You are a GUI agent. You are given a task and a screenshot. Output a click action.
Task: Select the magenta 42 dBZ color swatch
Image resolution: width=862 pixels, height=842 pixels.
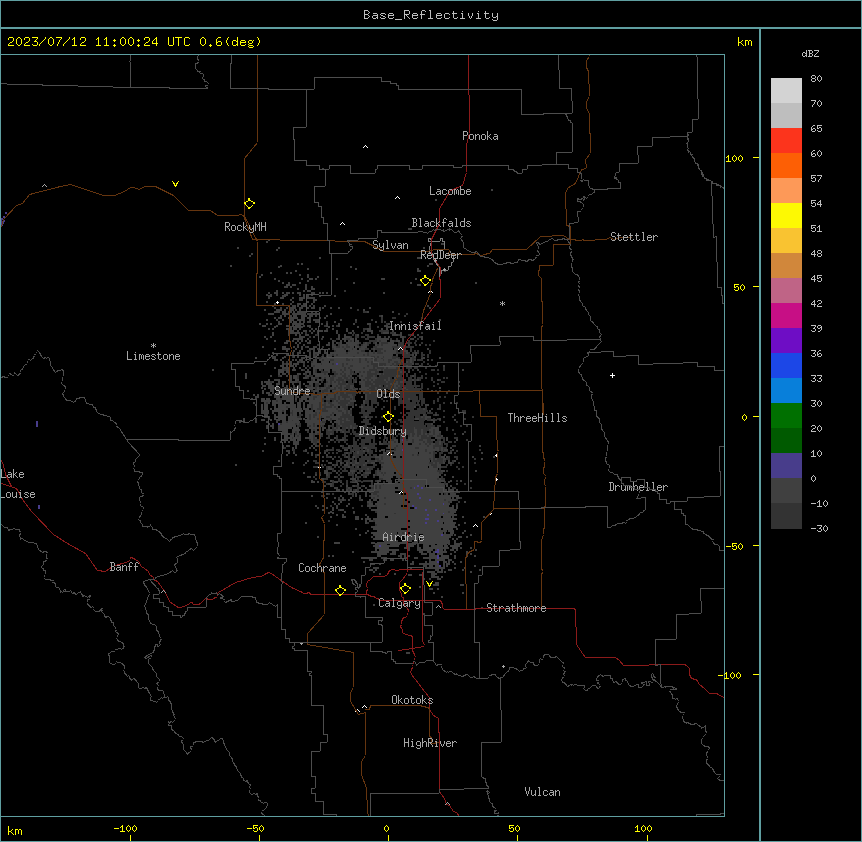click(786, 315)
